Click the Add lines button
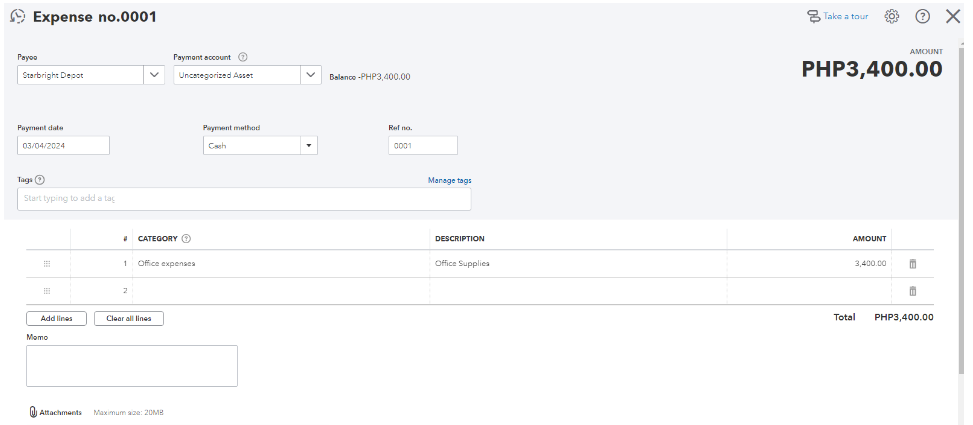 pyautogui.click(x=56, y=319)
